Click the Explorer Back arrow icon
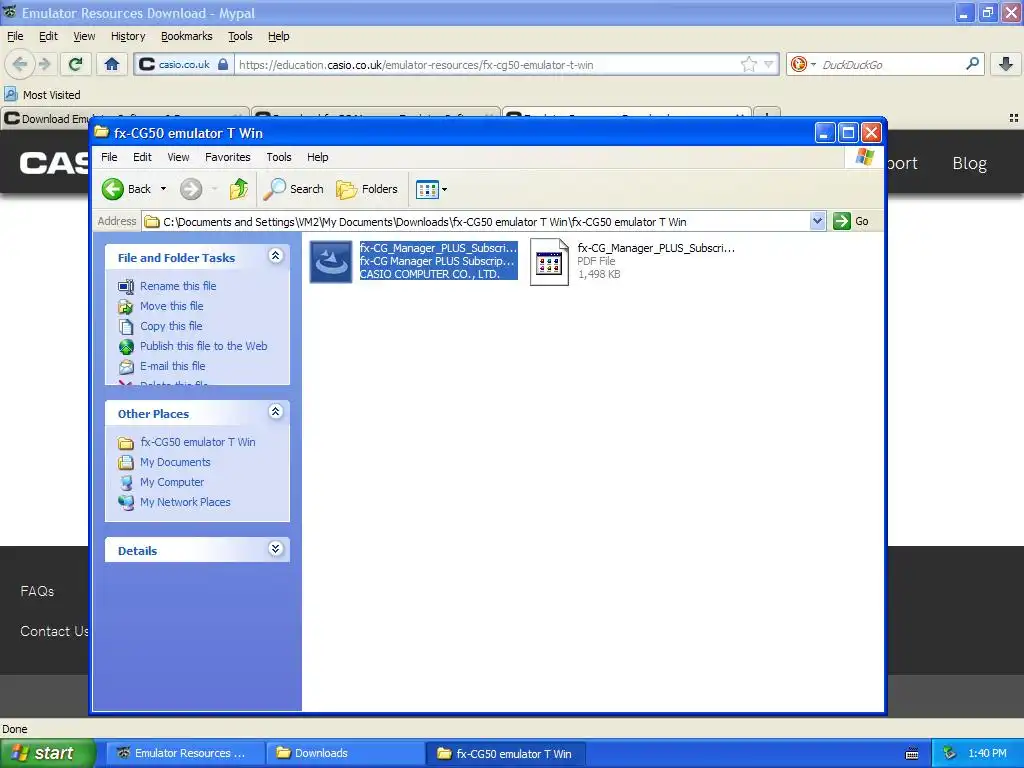The height and width of the screenshot is (768, 1024). [112, 189]
